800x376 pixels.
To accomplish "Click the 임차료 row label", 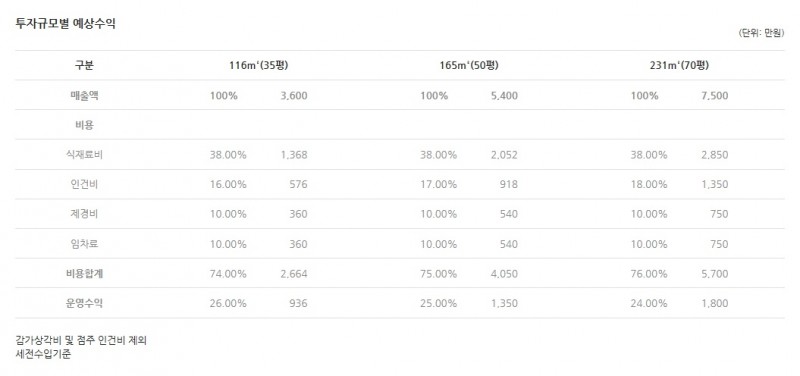I will pyautogui.click(x=84, y=244).
